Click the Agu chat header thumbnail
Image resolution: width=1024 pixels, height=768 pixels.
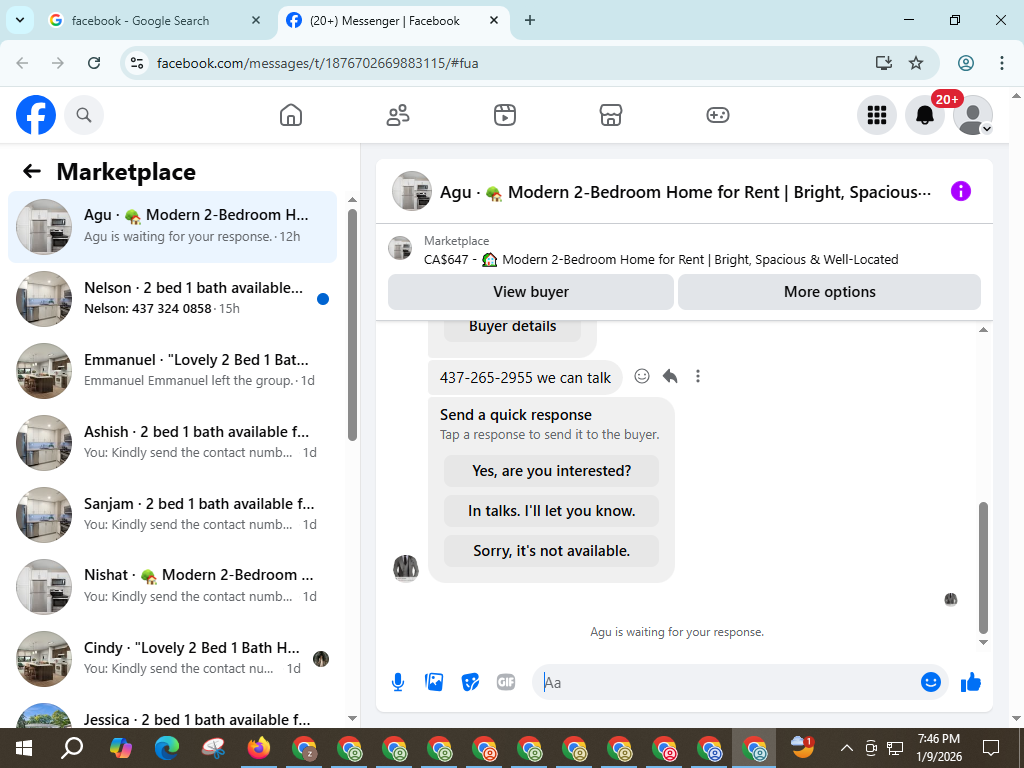tap(411, 191)
